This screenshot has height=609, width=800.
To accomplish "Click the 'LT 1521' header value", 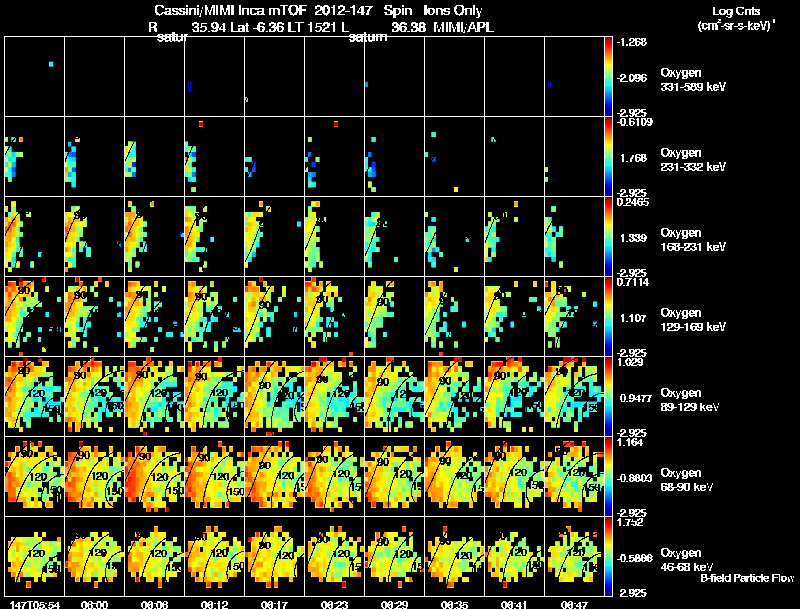I will (x=312, y=27).
